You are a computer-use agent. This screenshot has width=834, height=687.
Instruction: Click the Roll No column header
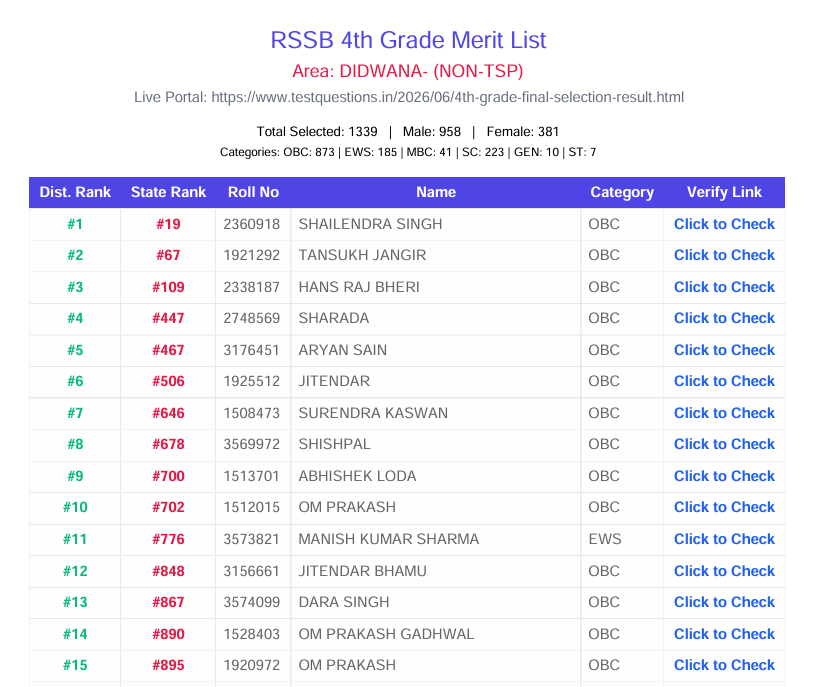(253, 192)
